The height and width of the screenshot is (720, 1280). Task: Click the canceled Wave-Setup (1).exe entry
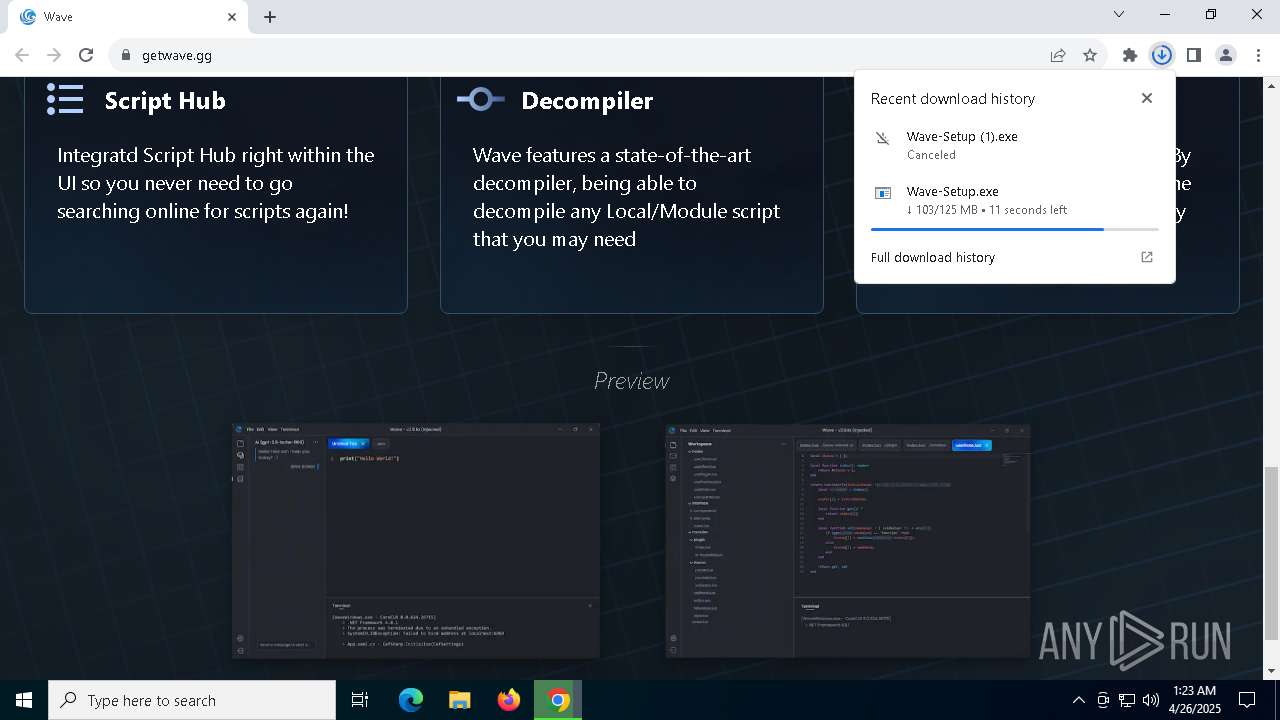(1014, 145)
